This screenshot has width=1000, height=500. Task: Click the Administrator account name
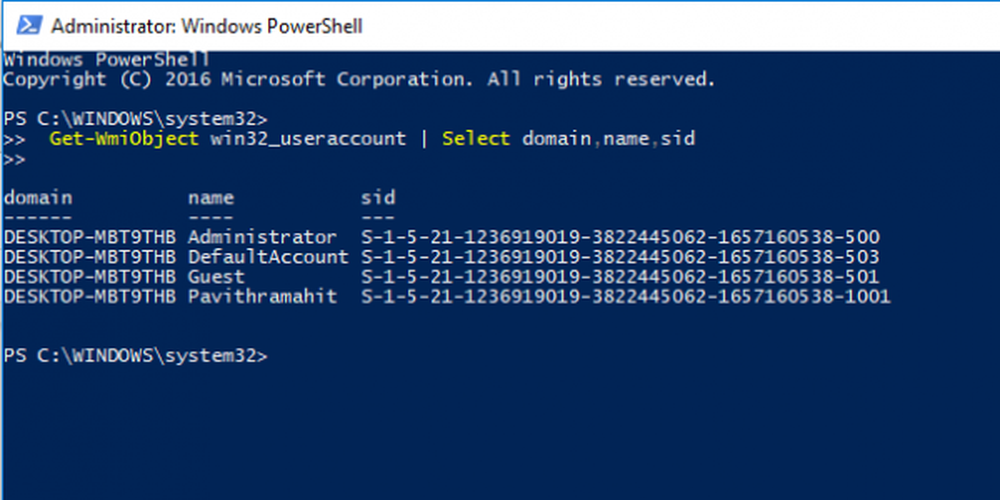[x=263, y=238]
